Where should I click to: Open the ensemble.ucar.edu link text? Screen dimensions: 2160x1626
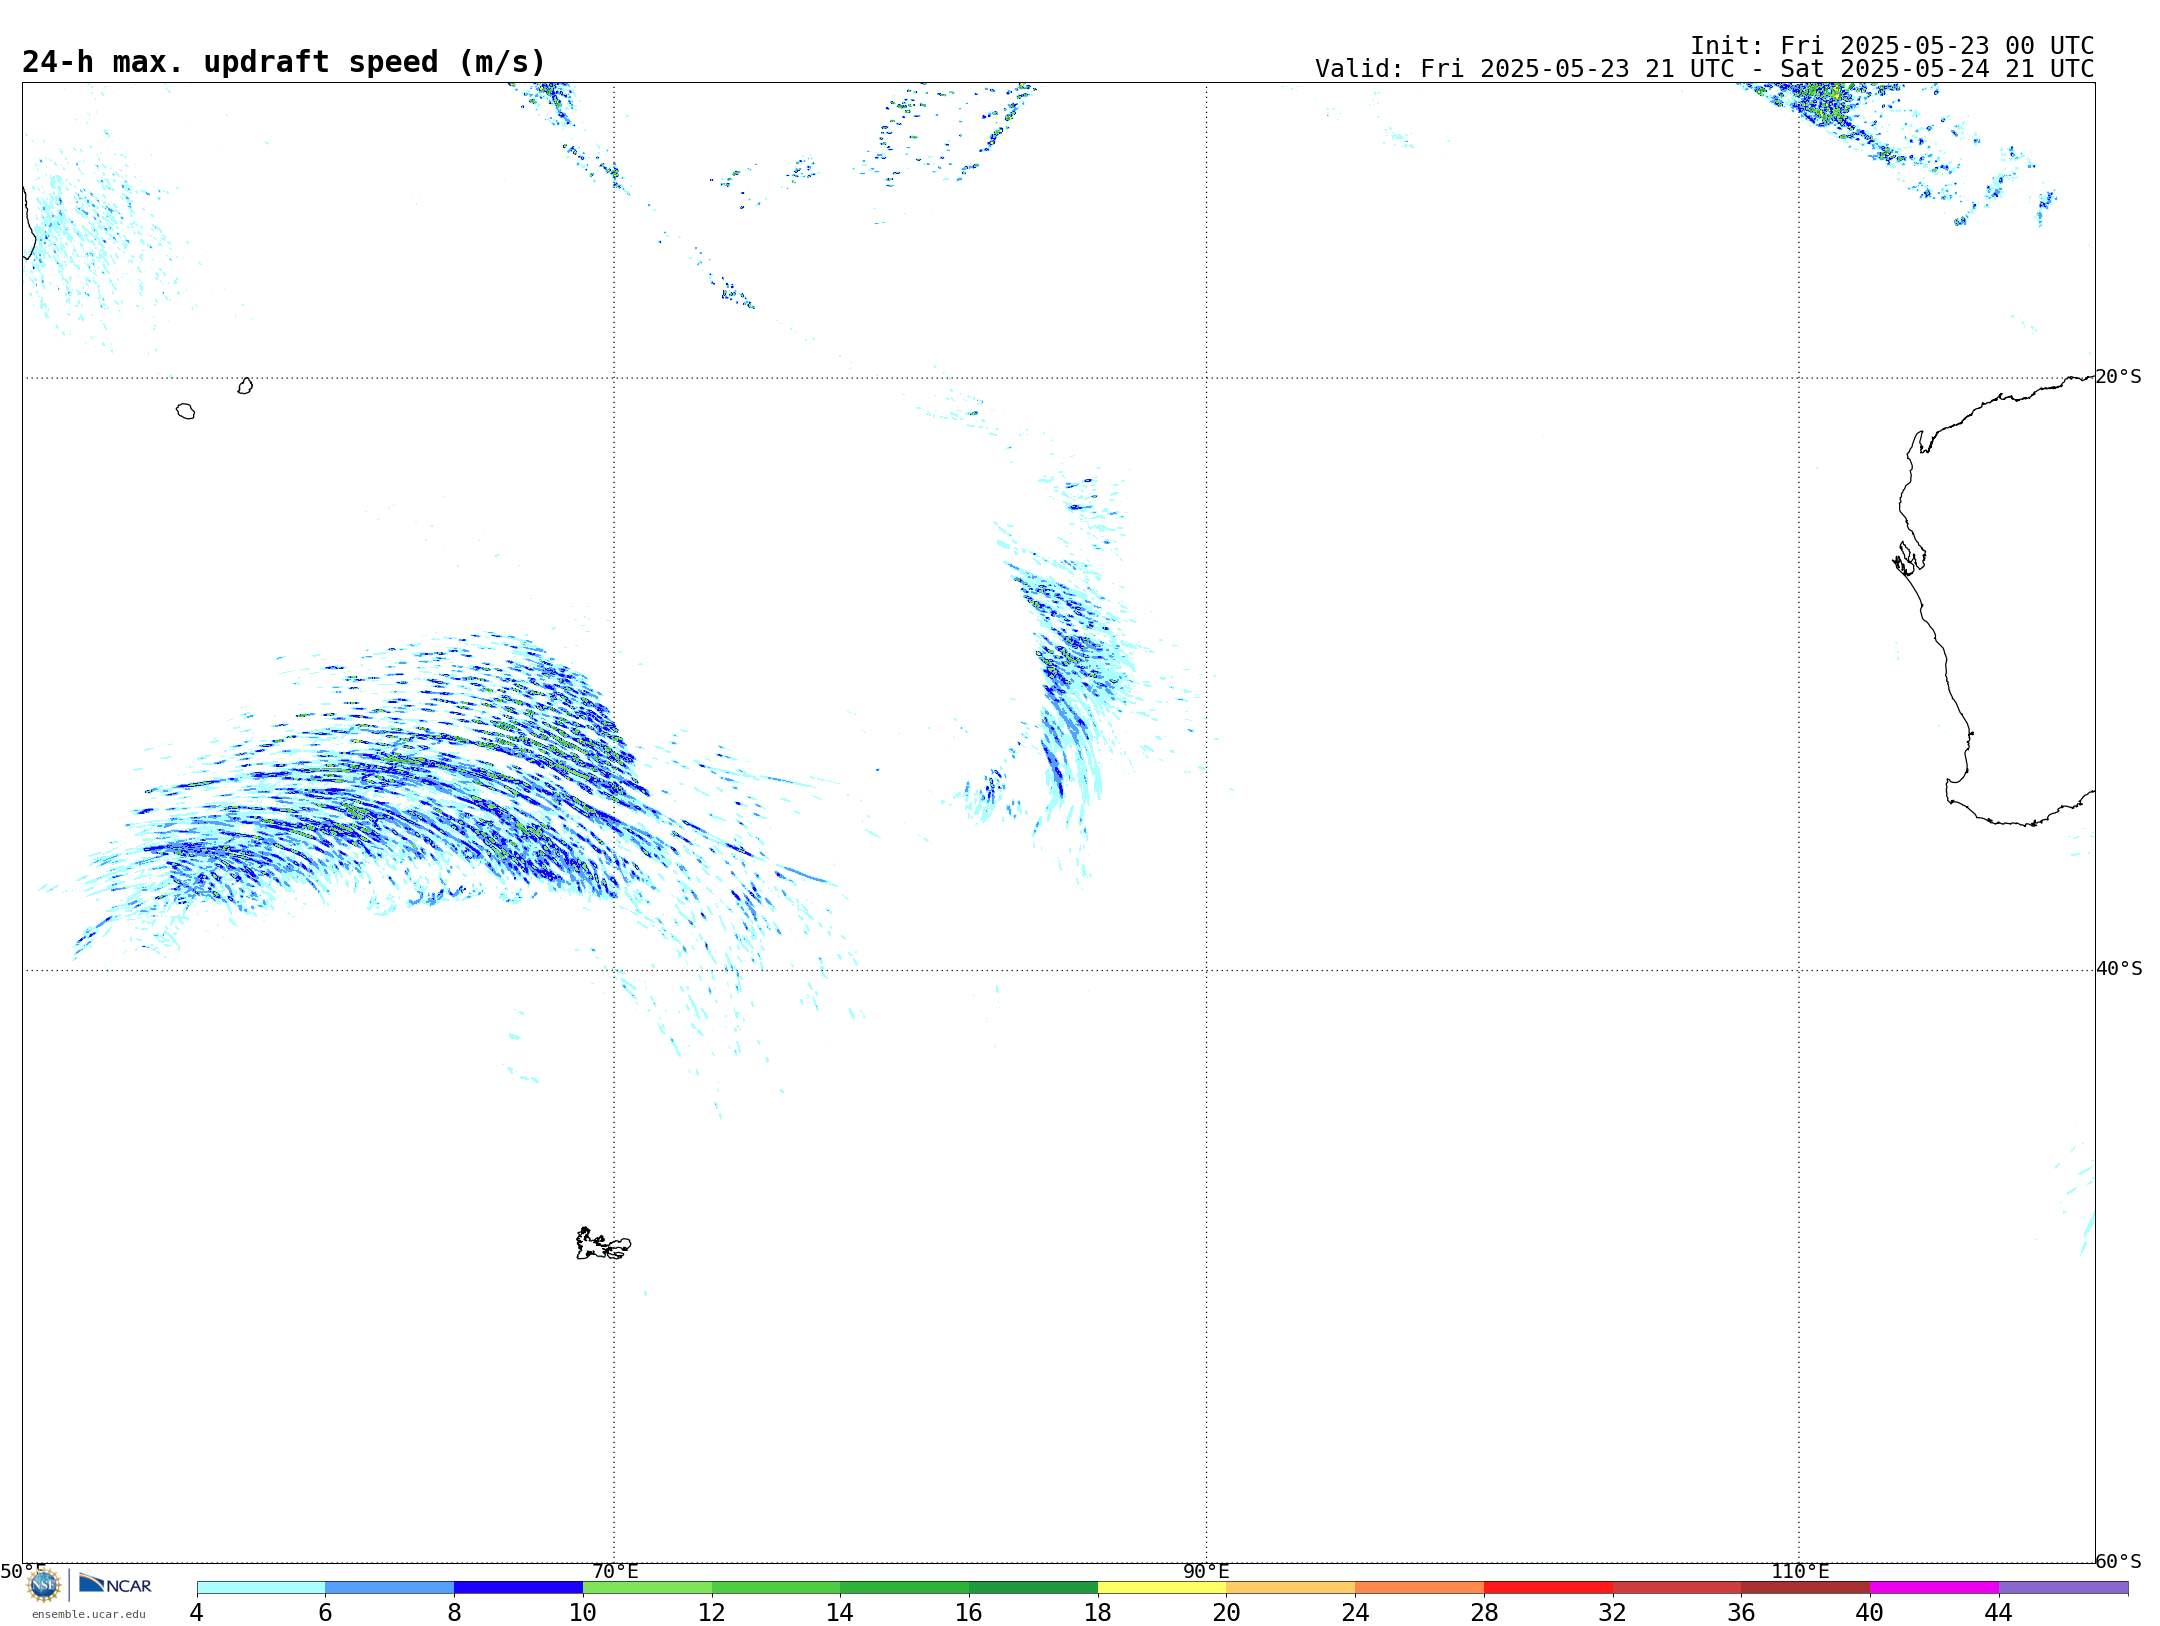89,1614
